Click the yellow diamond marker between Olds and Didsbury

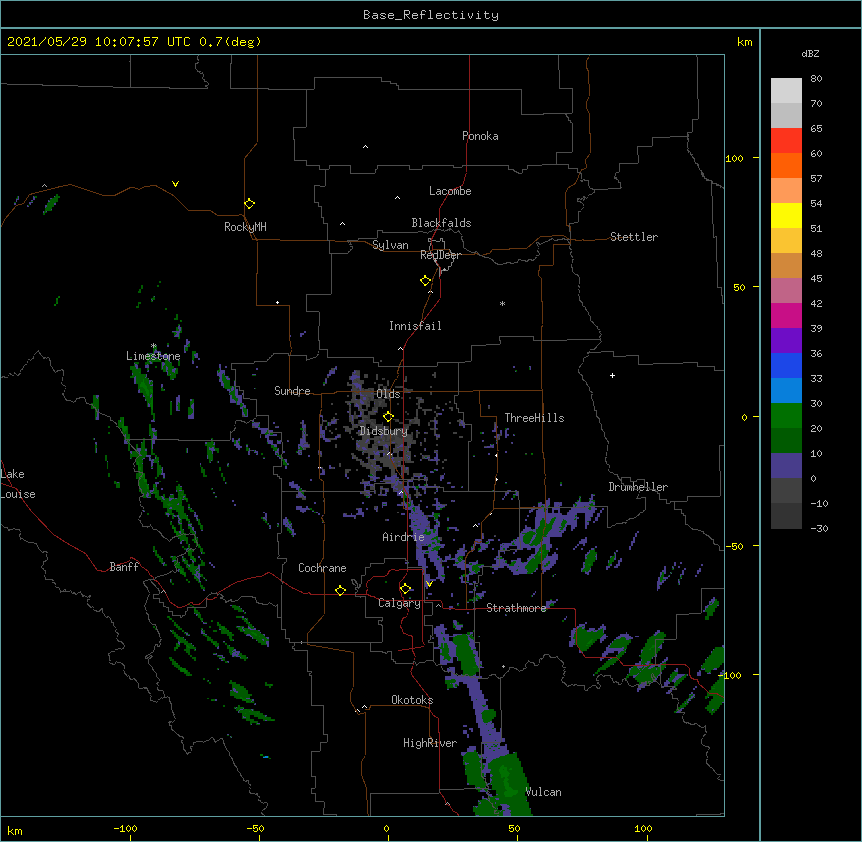click(388, 416)
